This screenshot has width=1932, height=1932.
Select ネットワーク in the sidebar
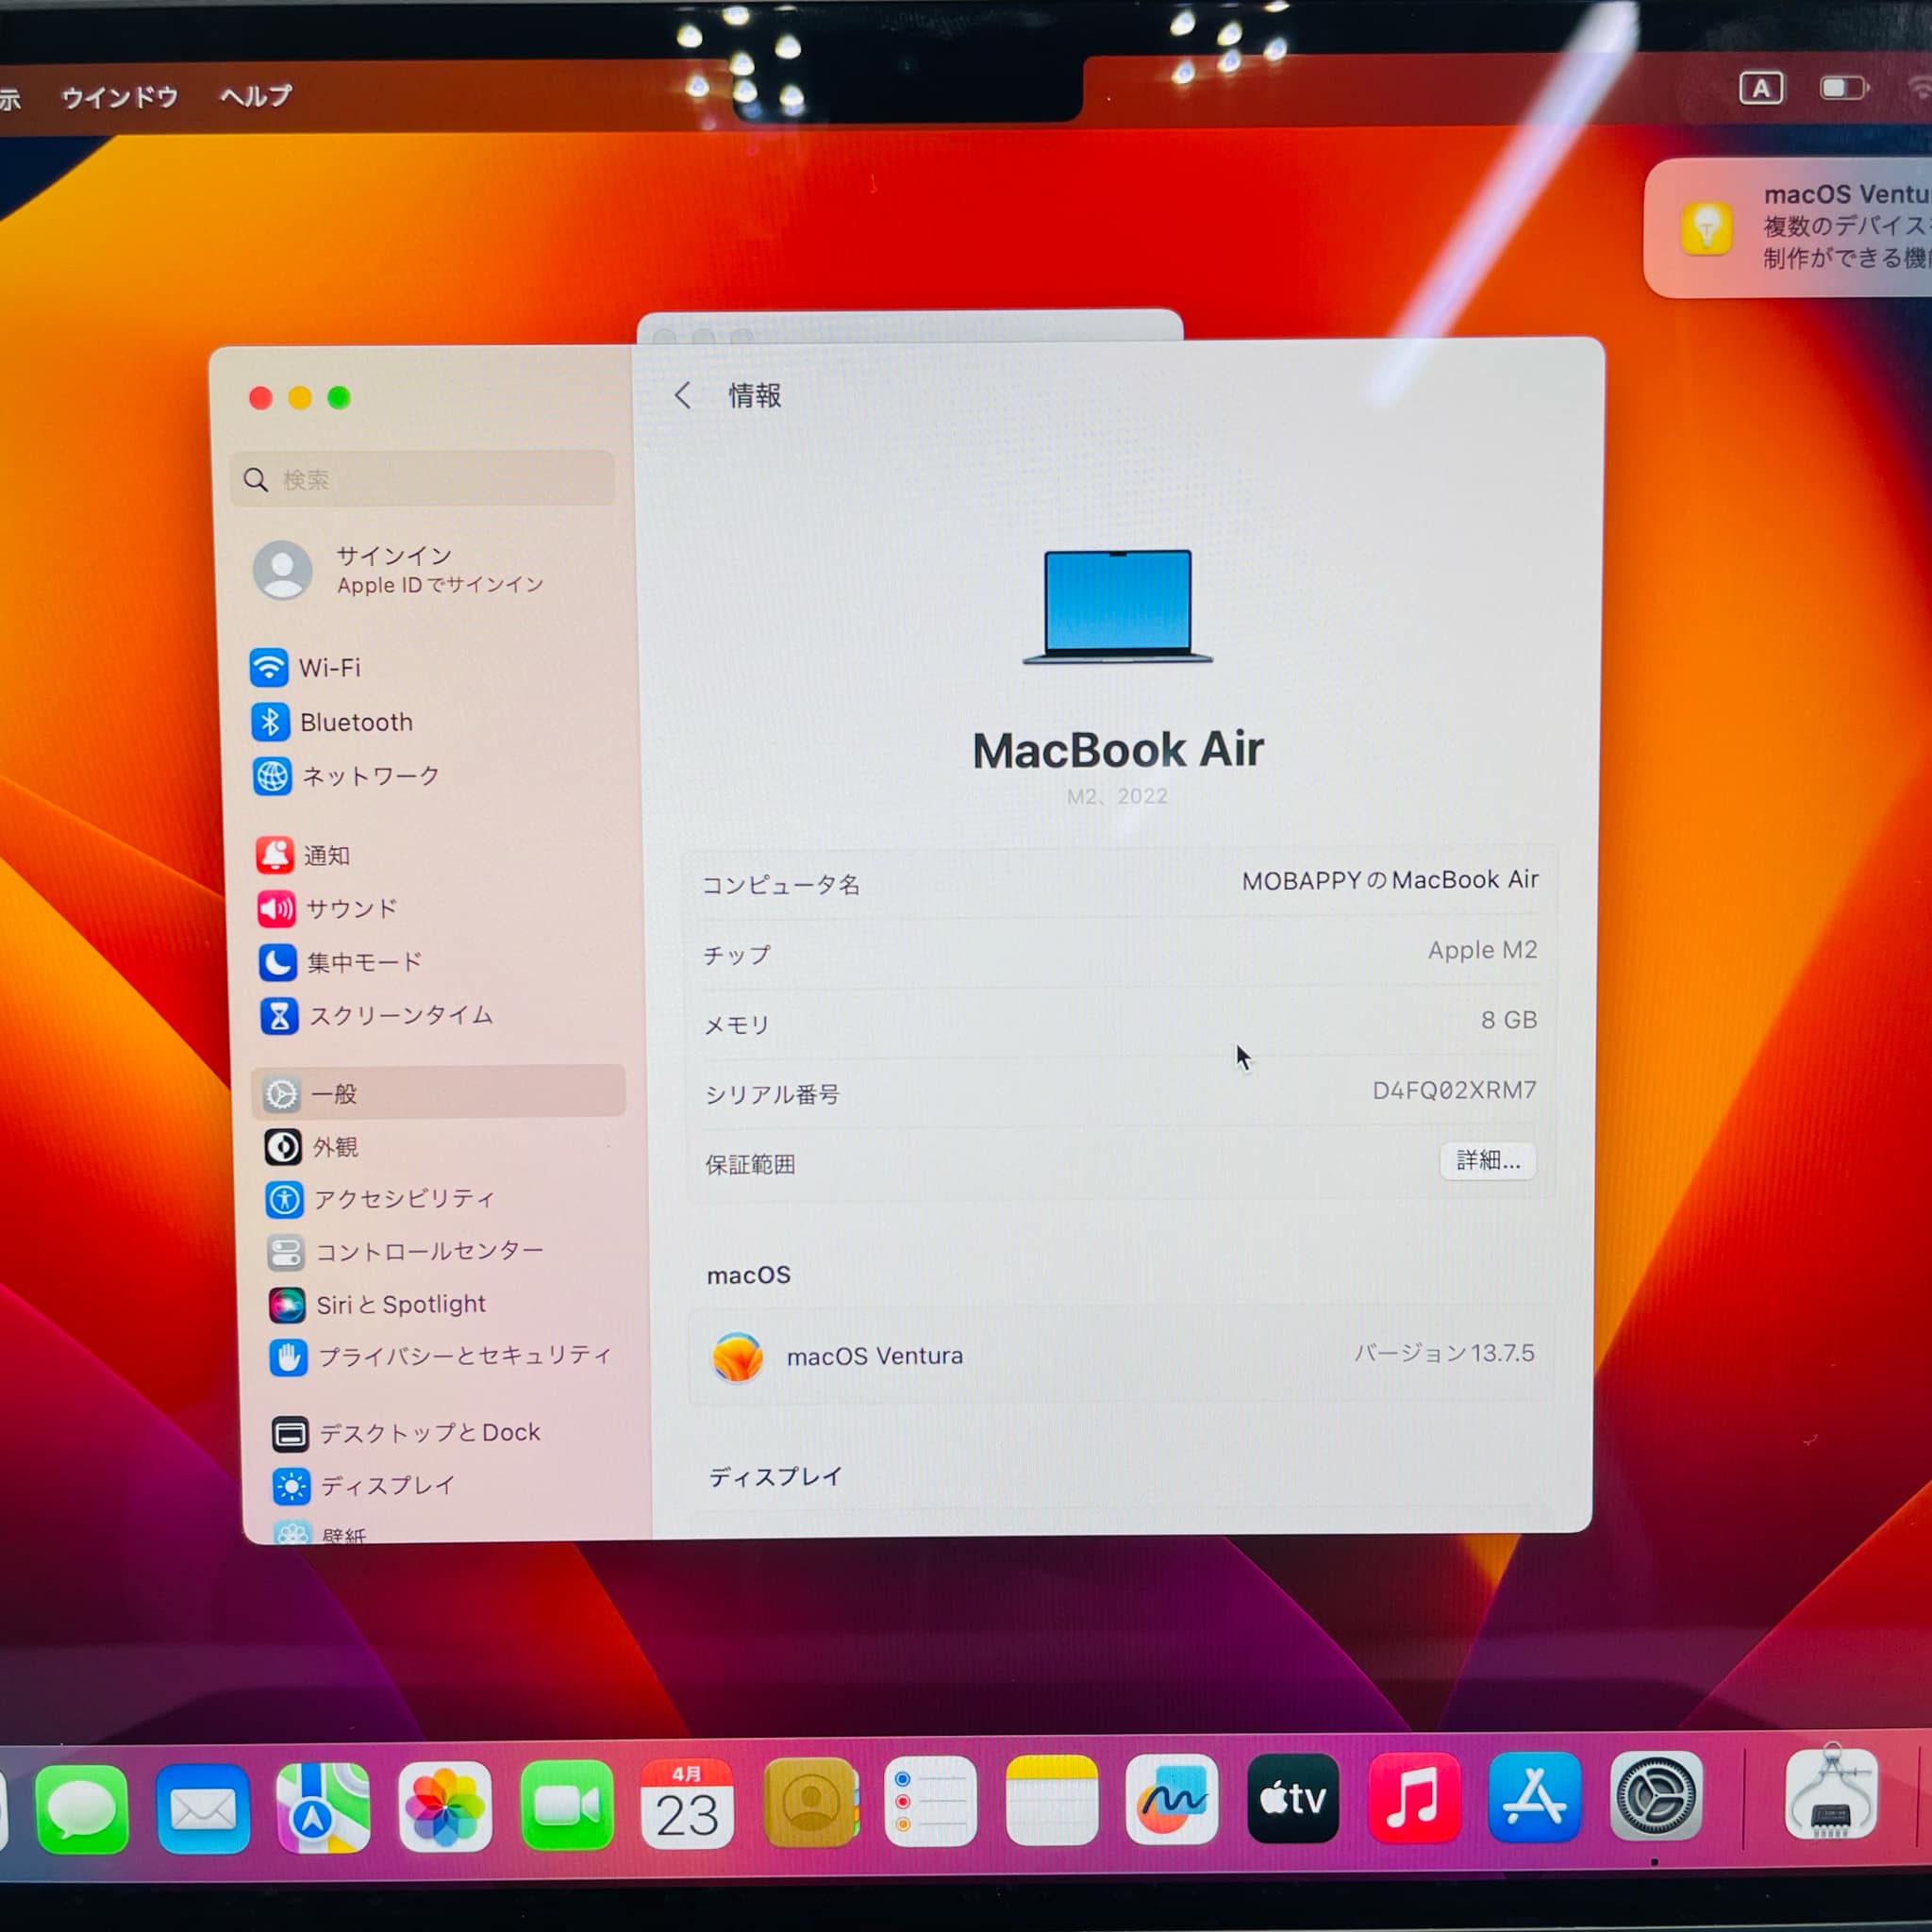click(368, 776)
